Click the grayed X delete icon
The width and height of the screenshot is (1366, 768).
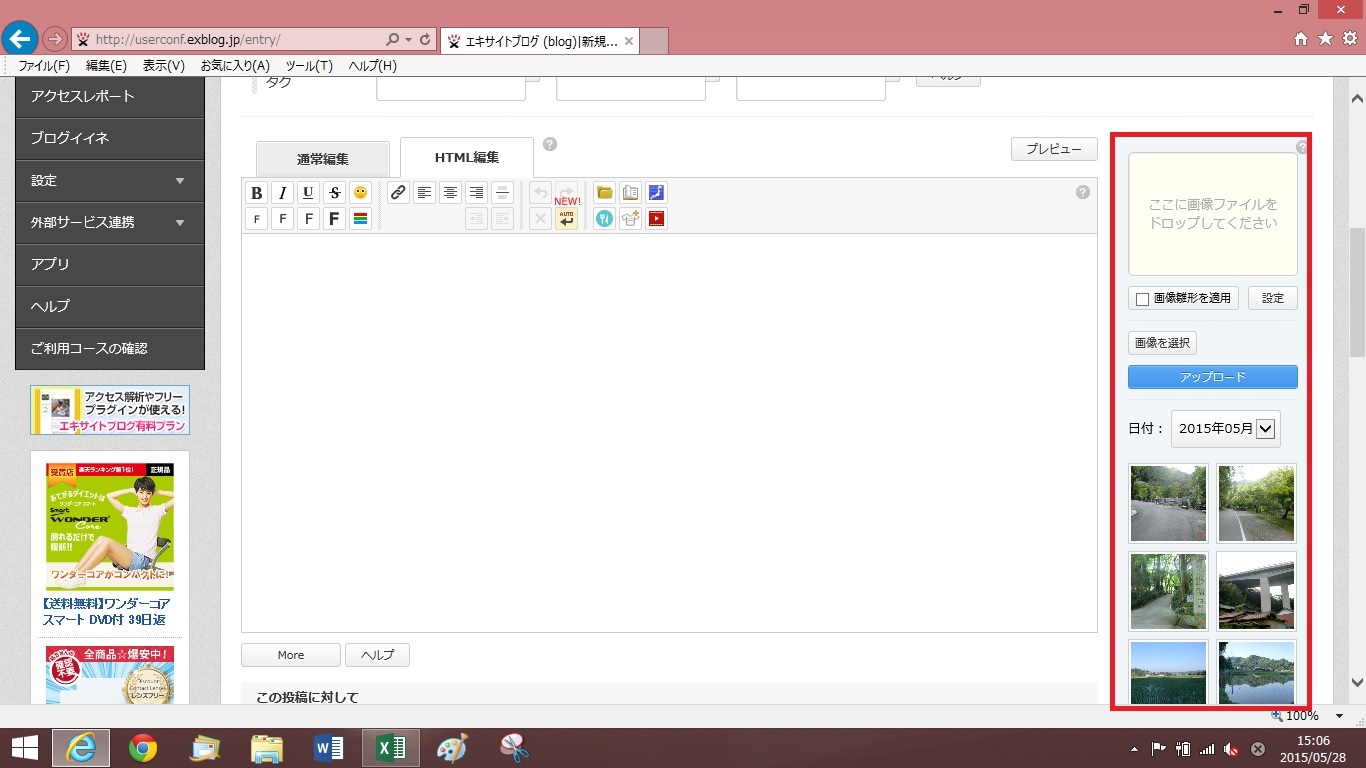[x=540, y=219]
